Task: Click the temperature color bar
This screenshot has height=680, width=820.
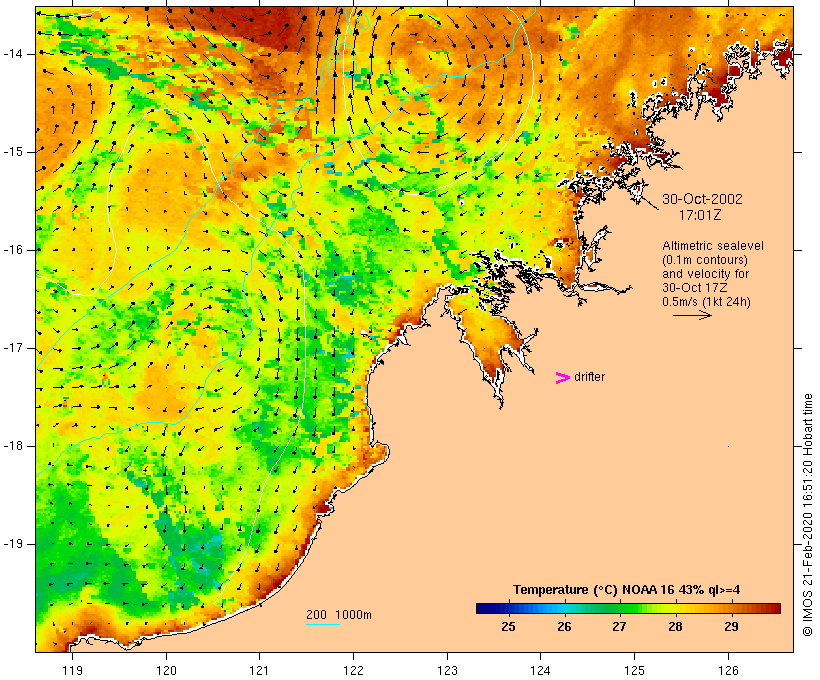Action: coord(628,608)
